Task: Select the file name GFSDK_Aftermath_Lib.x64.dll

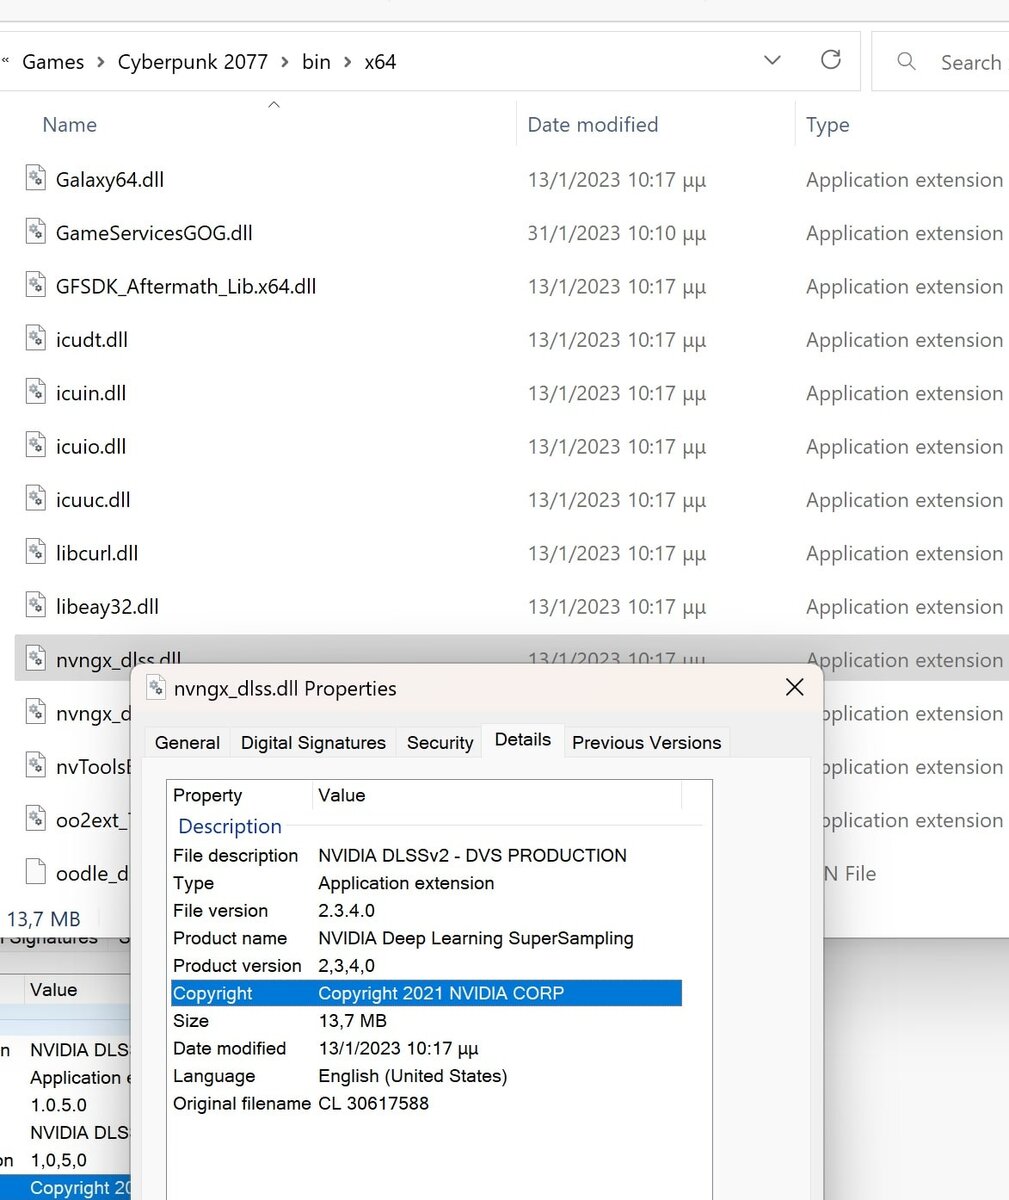Action: click(186, 286)
